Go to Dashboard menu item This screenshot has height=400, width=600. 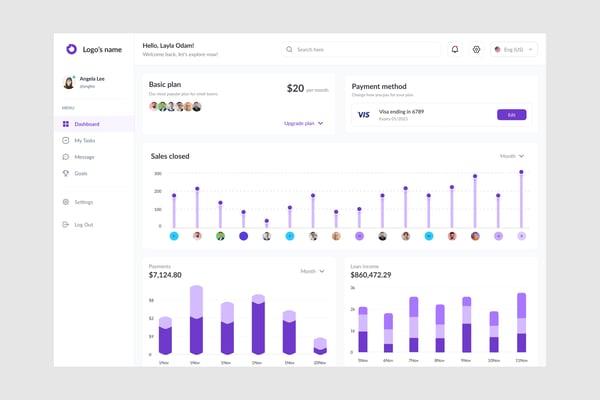(94, 124)
